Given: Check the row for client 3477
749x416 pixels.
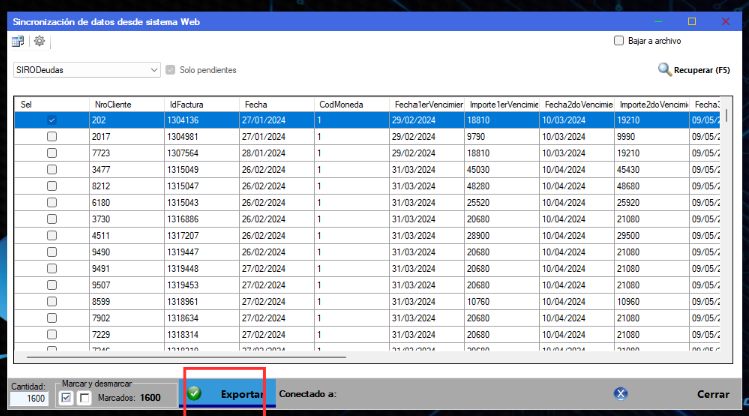Looking at the screenshot, I should (52, 170).
